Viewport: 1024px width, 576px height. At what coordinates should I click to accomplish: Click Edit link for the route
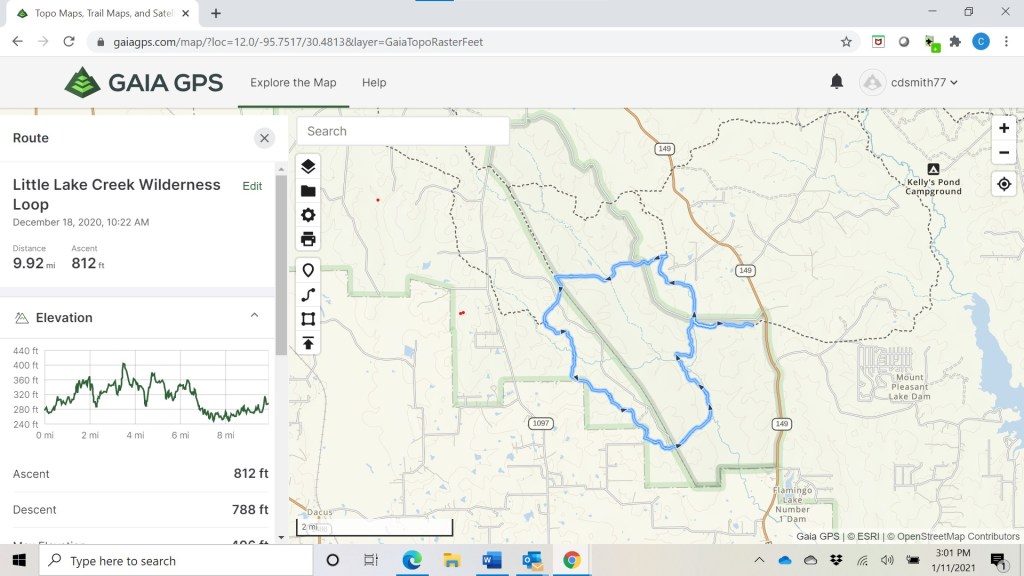coord(252,186)
